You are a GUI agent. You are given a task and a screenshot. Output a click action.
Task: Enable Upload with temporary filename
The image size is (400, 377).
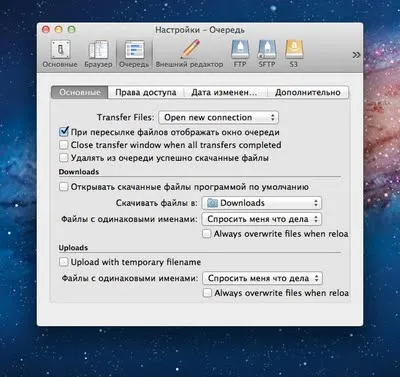pos(63,262)
